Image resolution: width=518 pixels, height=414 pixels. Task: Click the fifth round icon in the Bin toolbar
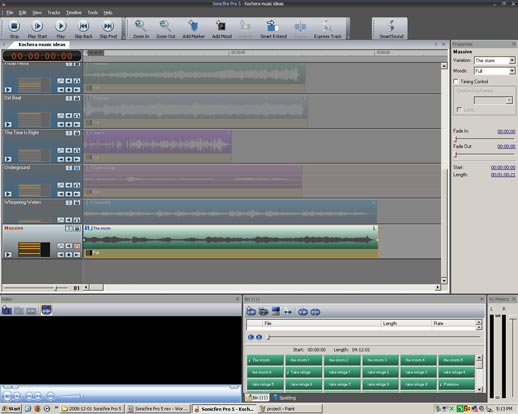303,312
